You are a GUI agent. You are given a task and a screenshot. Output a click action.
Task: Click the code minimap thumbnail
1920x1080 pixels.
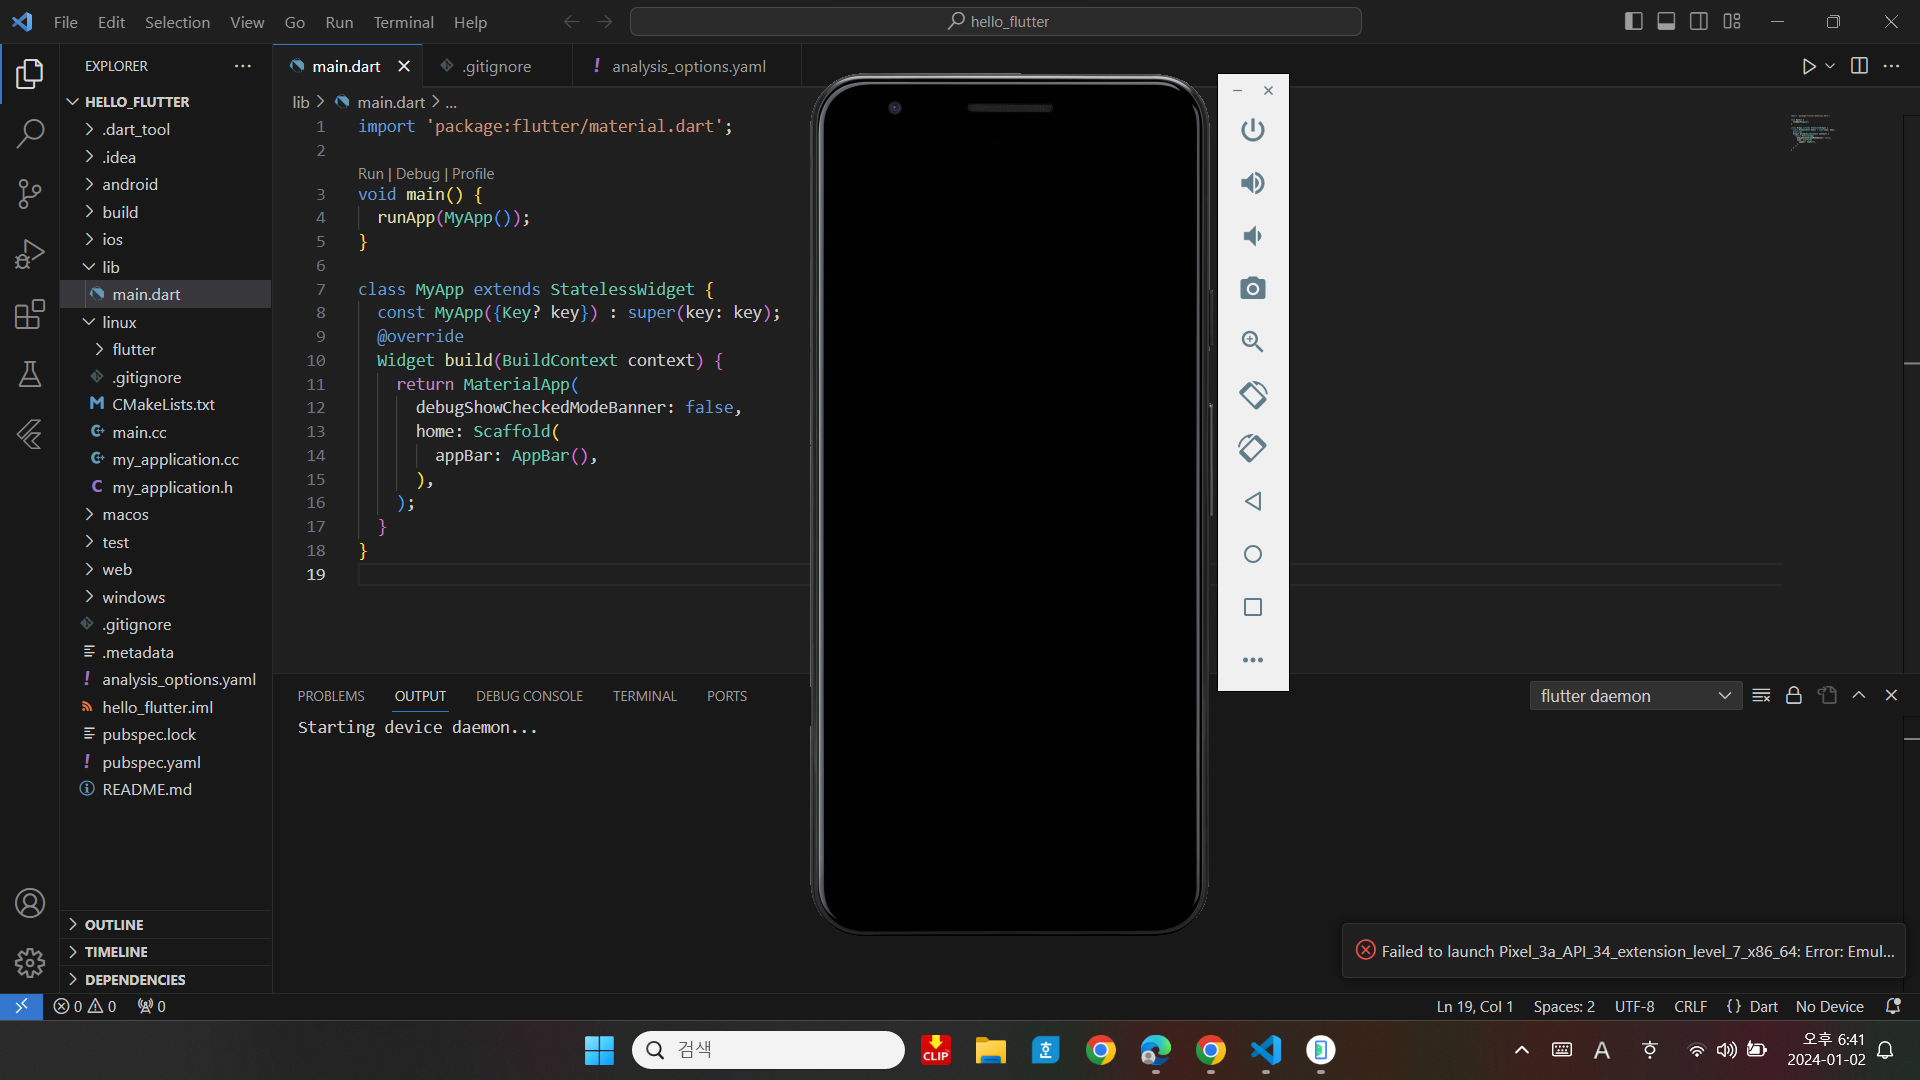(1812, 130)
